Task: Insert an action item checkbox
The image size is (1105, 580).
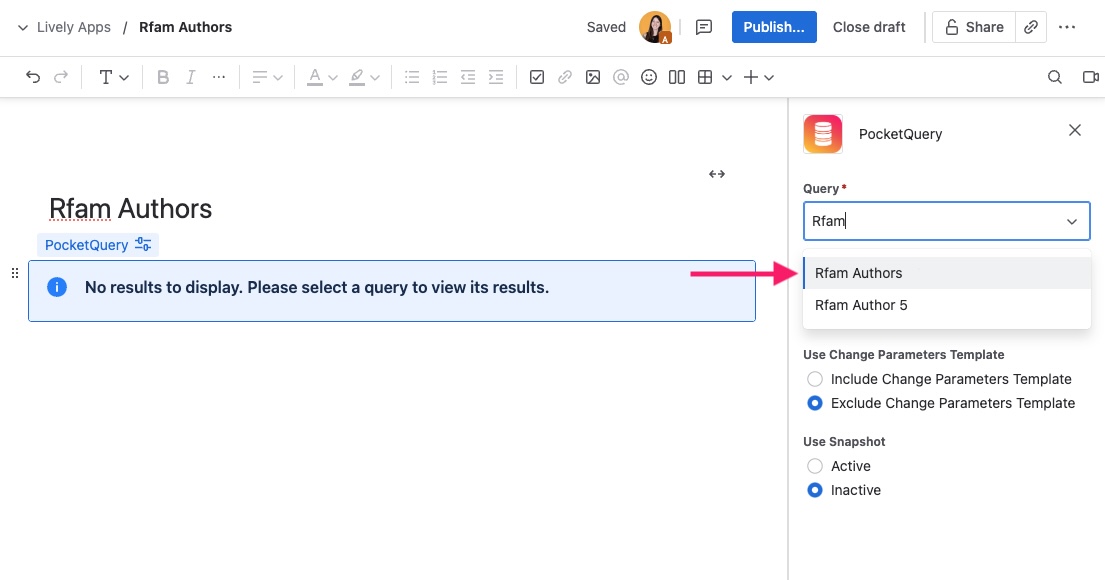Action: tap(537, 77)
